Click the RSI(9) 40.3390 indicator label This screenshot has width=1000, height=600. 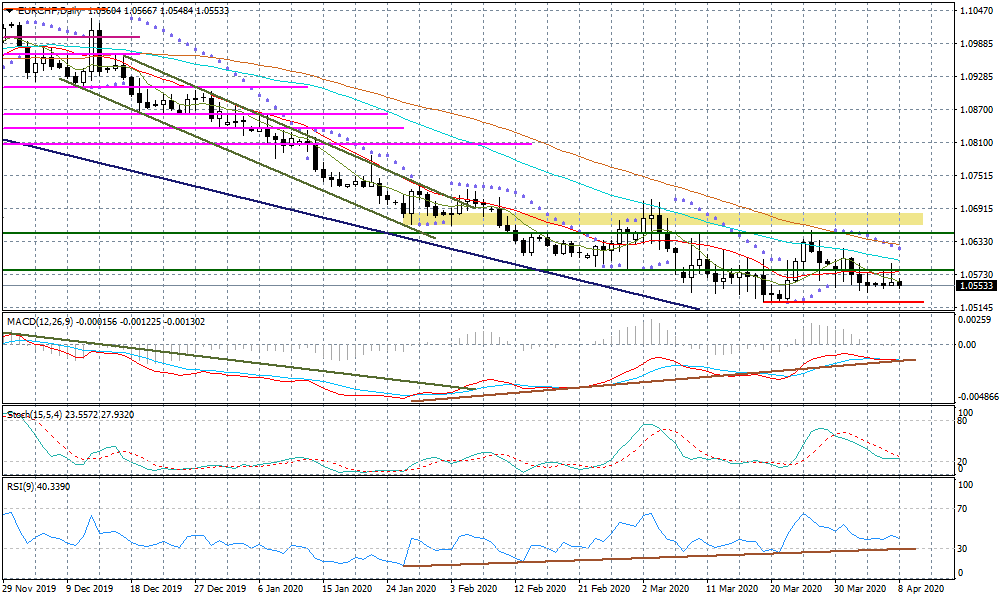39,487
